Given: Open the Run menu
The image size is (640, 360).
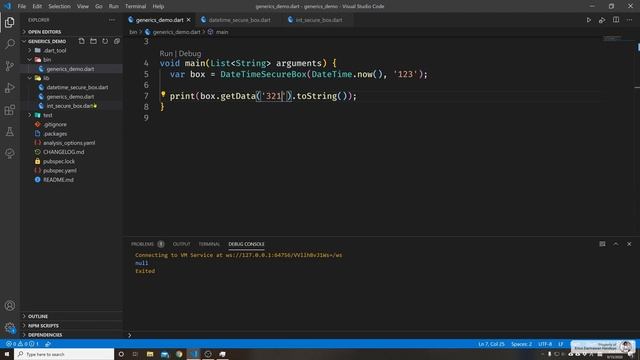Looking at the screenshot, I should point(114,7).
